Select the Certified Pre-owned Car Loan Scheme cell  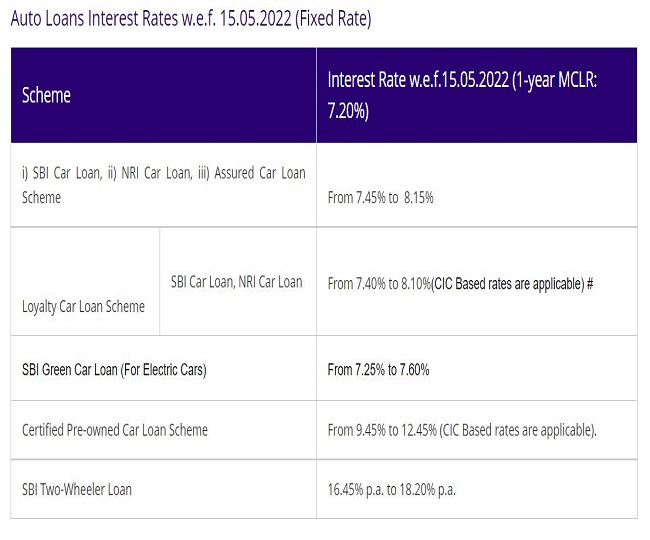[x=115, y=430]
